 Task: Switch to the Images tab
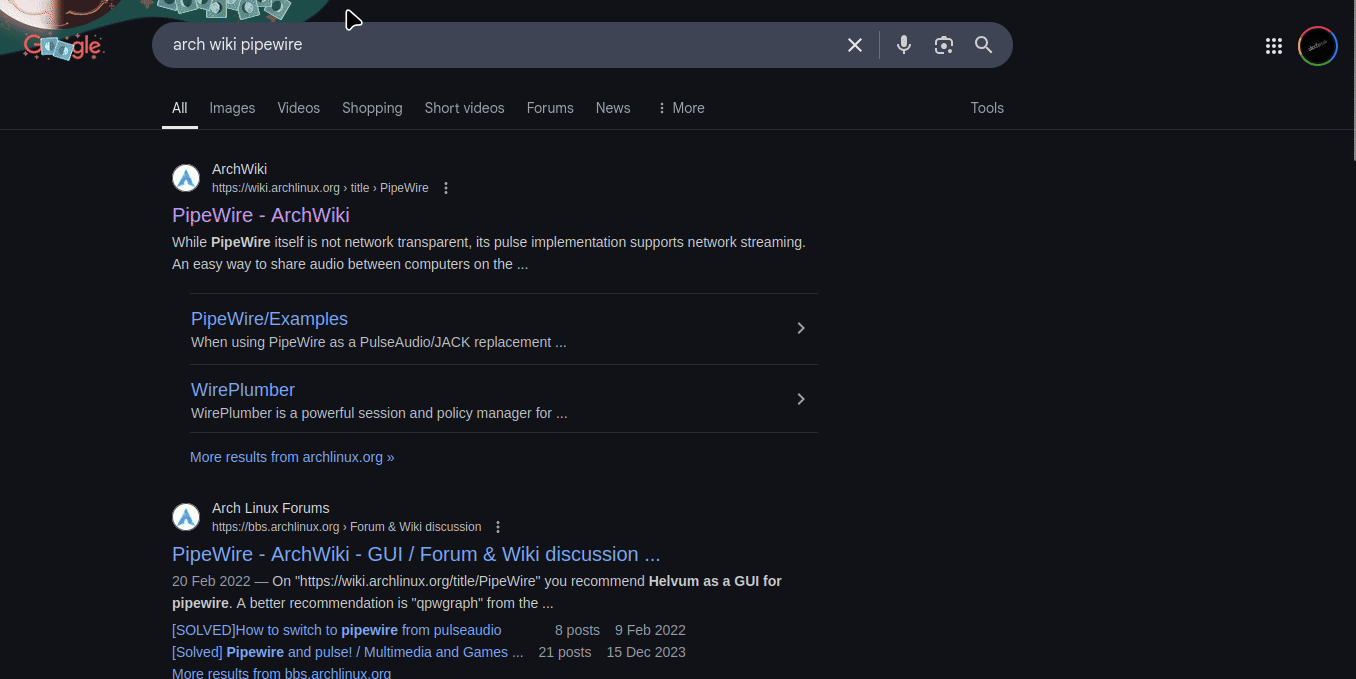click(232, 108)
